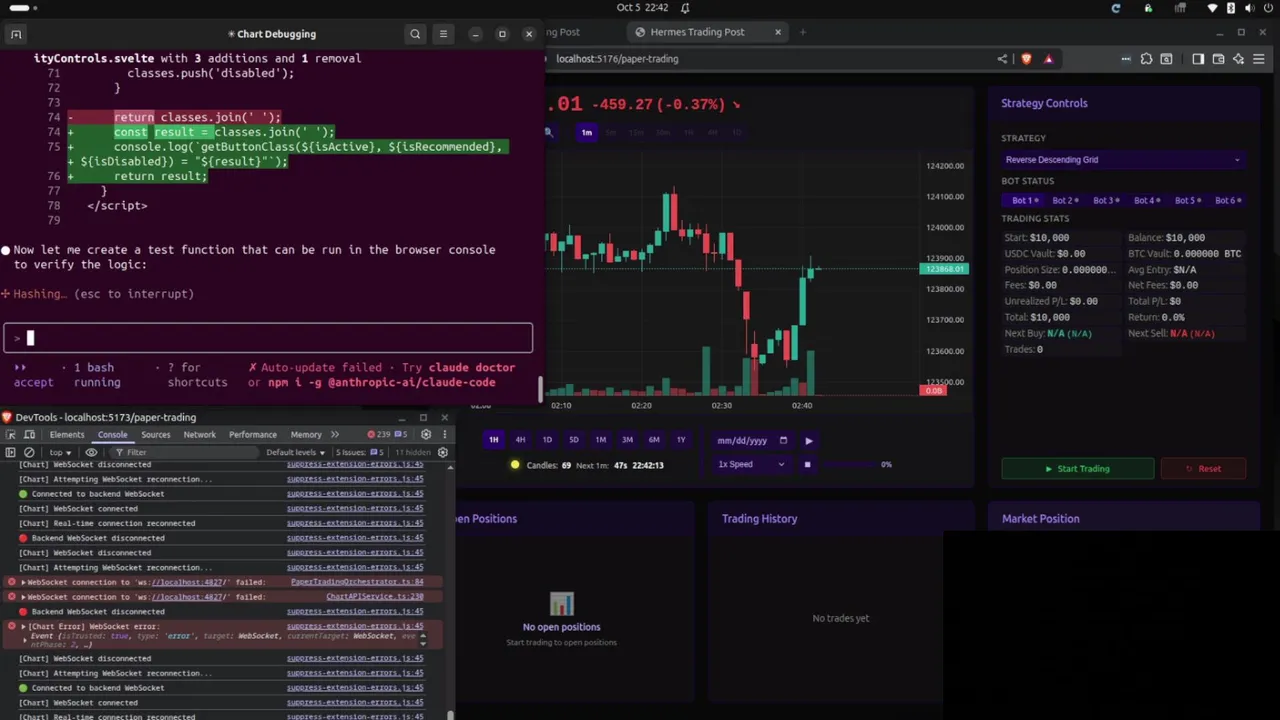The image size is (1280, 720).
Task: Select the 1m candle interval
Action: point(587,132)
